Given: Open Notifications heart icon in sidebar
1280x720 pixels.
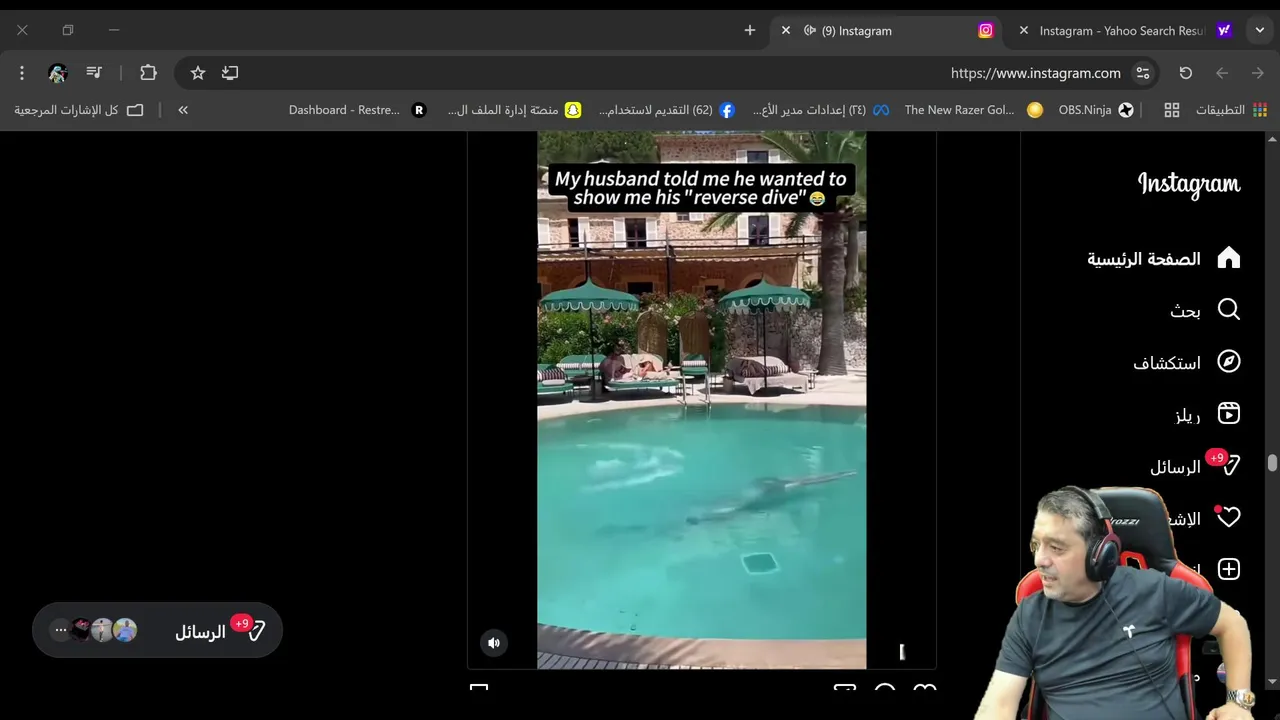Looking at the screenshot, I should click(x=1229, y=517).
